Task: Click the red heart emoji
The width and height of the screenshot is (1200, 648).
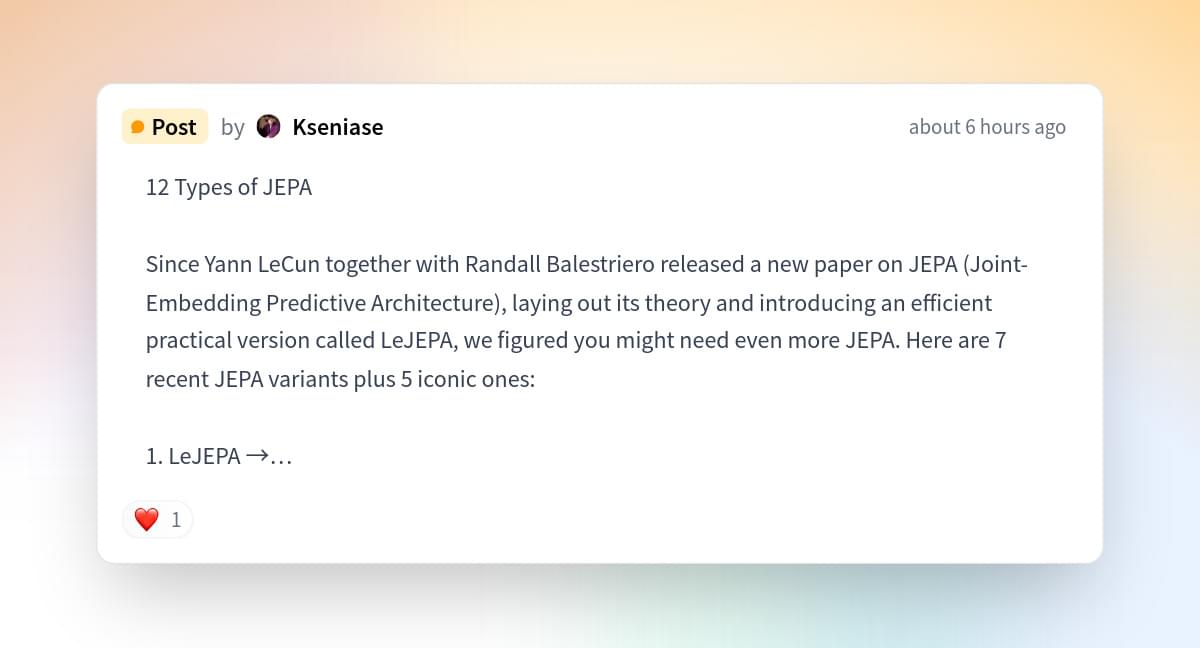Action: tap(146, 520)
